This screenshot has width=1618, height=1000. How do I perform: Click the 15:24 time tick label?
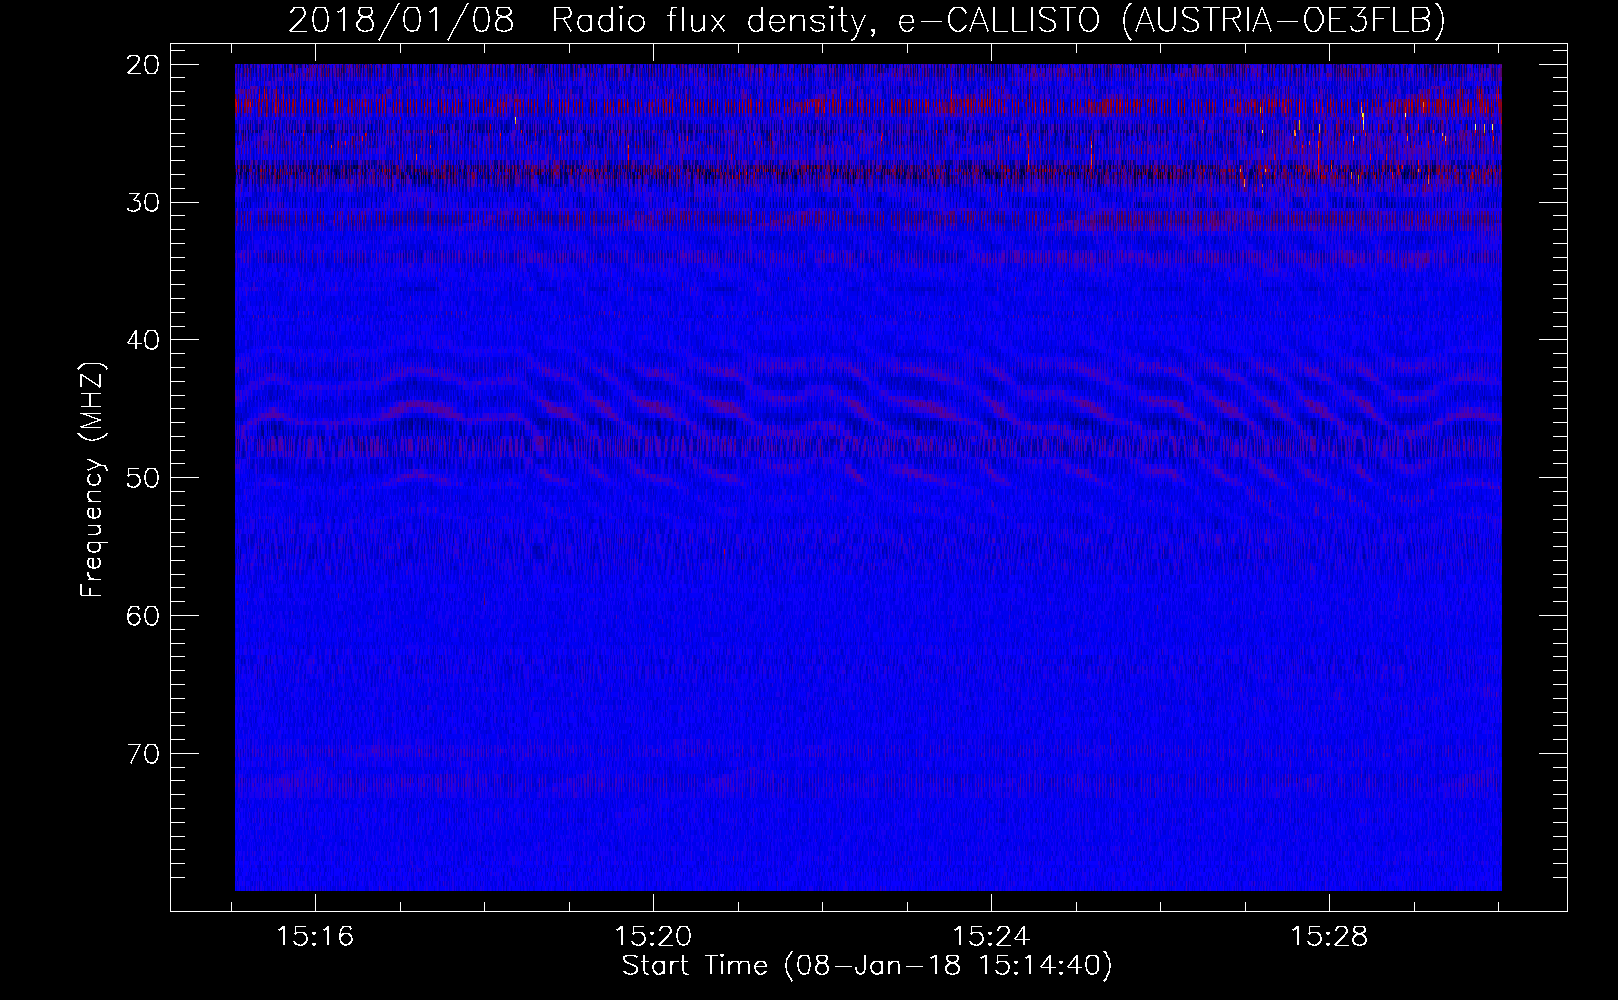[991, 937]
